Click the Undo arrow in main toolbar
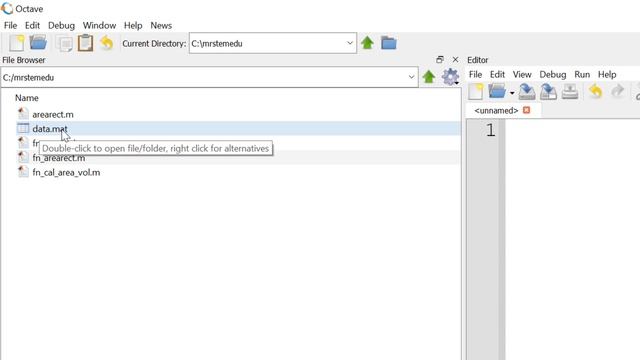640x360 pixels. click(x=107, y=43)
